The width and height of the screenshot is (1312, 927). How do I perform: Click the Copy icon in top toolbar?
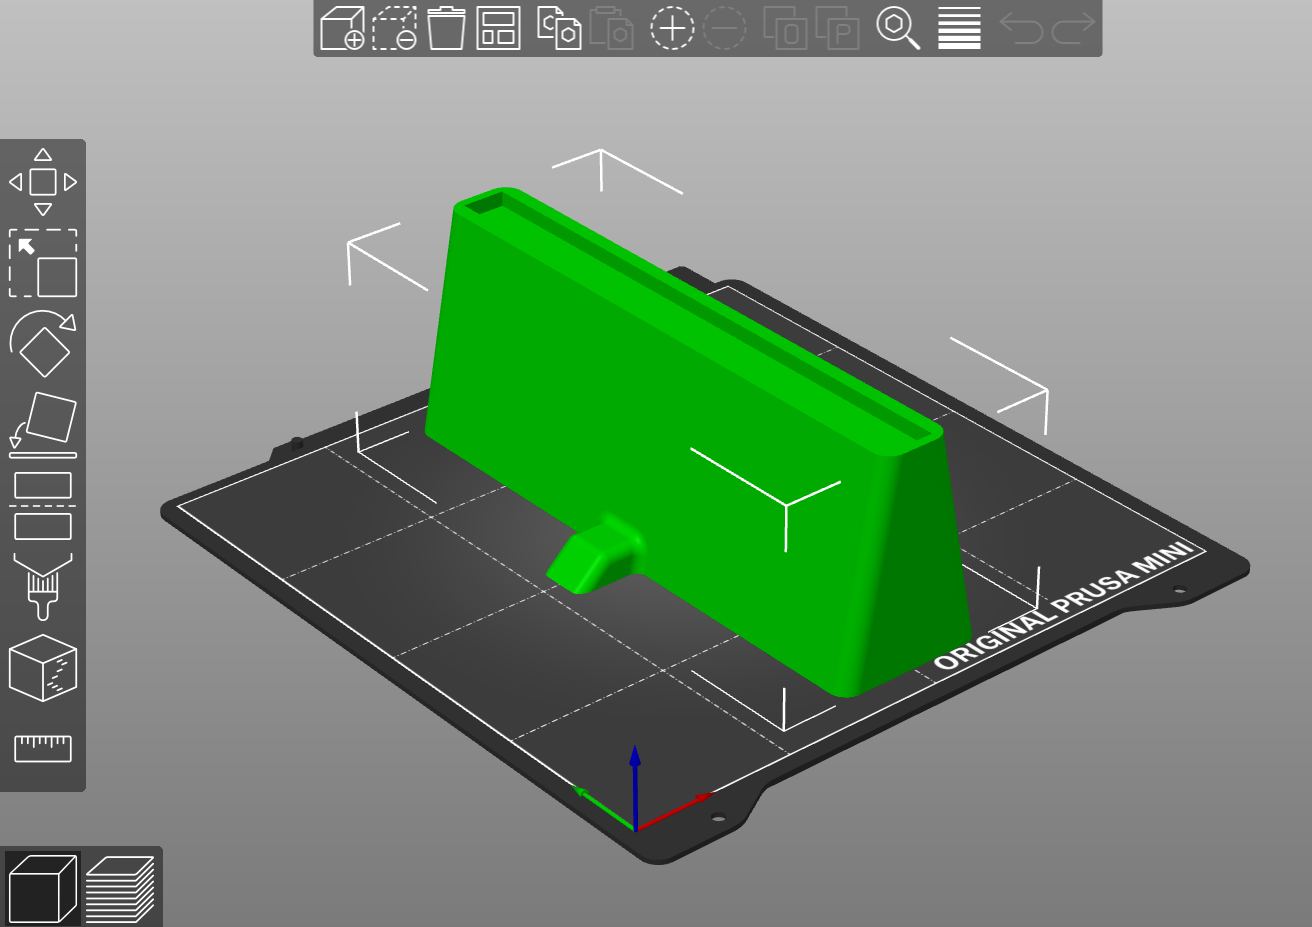point(560,28)
